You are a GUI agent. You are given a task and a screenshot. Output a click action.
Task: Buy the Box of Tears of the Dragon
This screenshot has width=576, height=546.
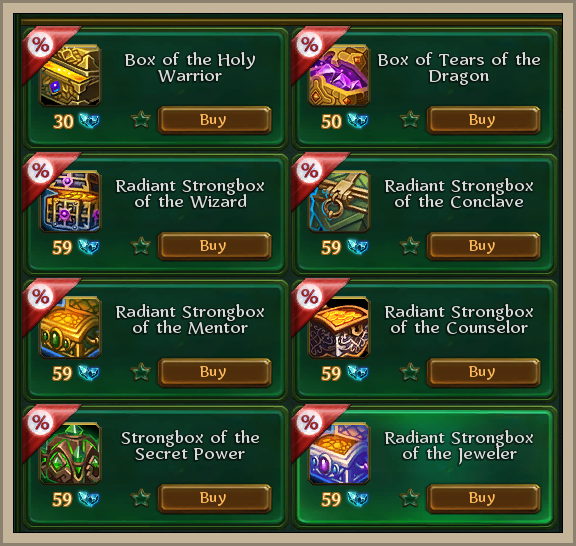pyautogui.click(x=483, y=120)
